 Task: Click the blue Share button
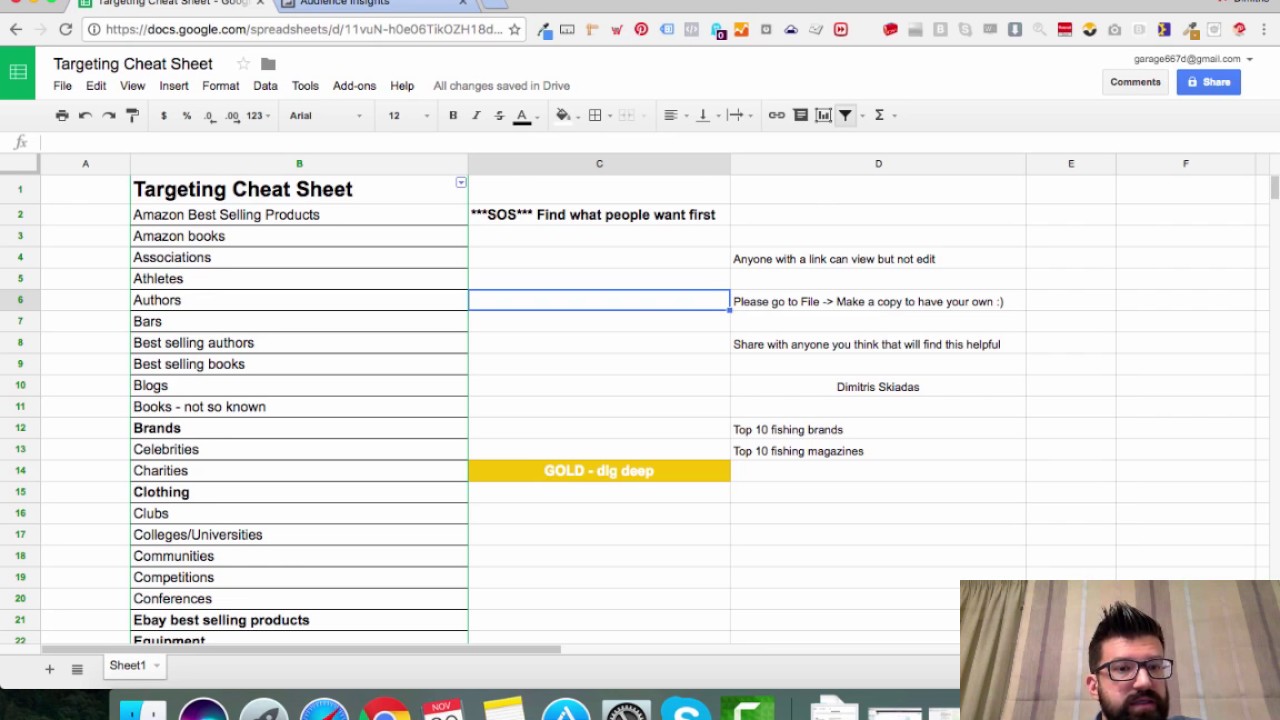[x=1208, y=82]
